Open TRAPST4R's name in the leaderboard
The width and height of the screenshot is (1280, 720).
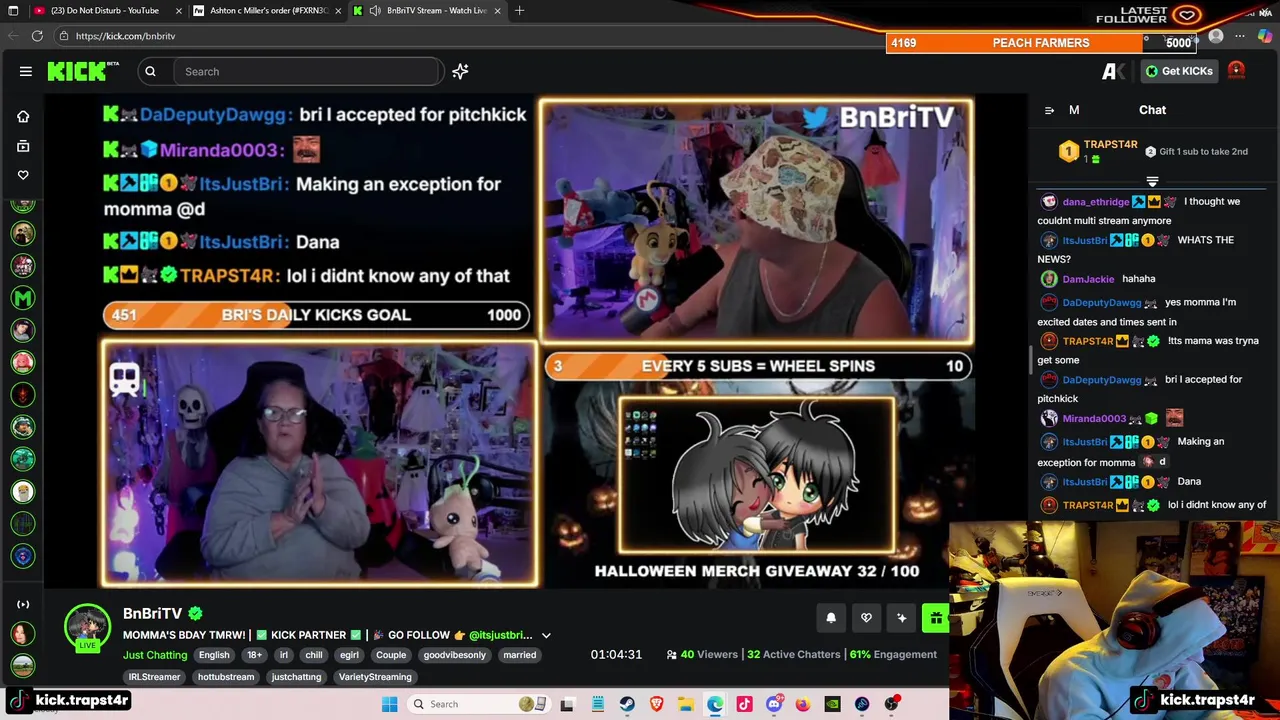tap(1110, 145)
